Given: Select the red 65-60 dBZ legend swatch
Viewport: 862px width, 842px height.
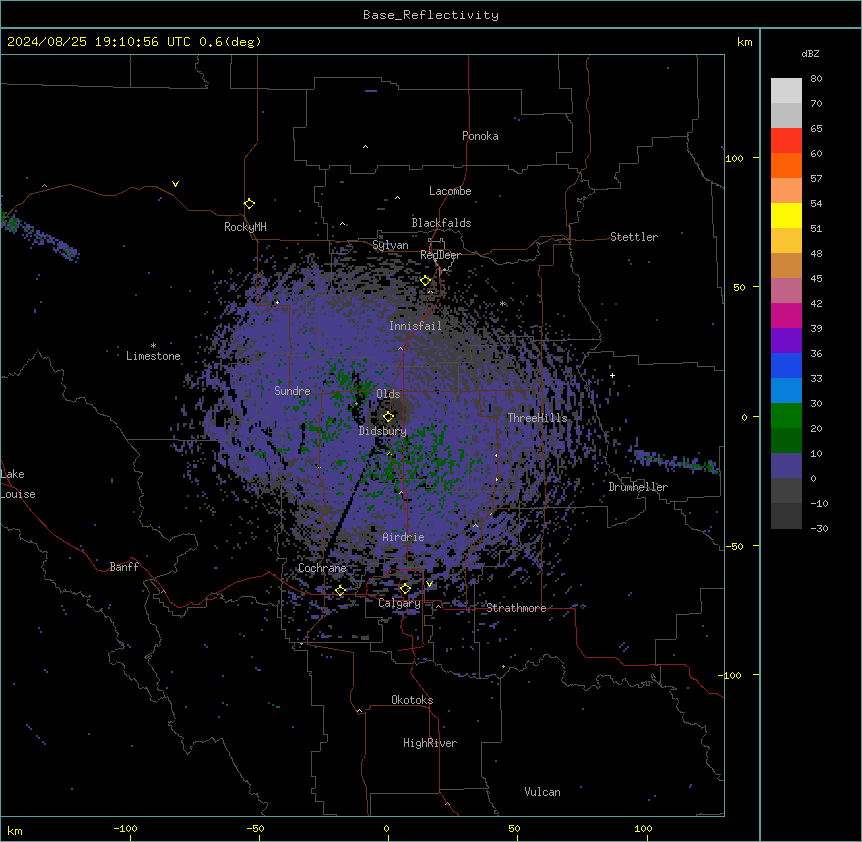Looking at the screenshot, I should coord(786,141).
